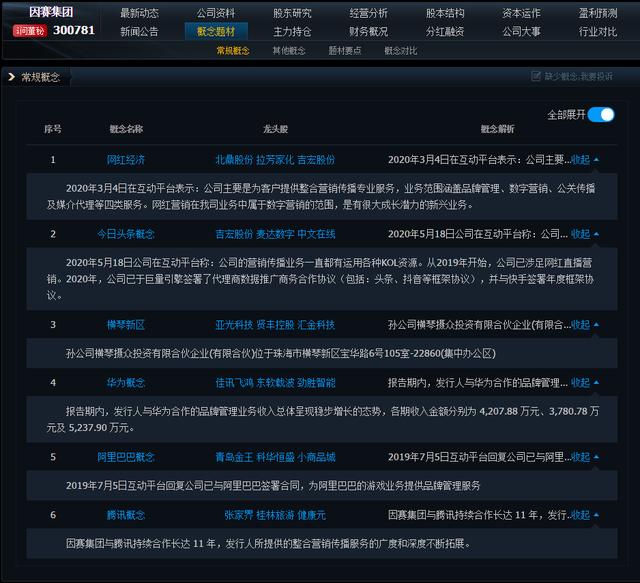Click the 龙头股 column header
Image resolution: width=640 pixels, height=583 pixels.
click(275, 129)
